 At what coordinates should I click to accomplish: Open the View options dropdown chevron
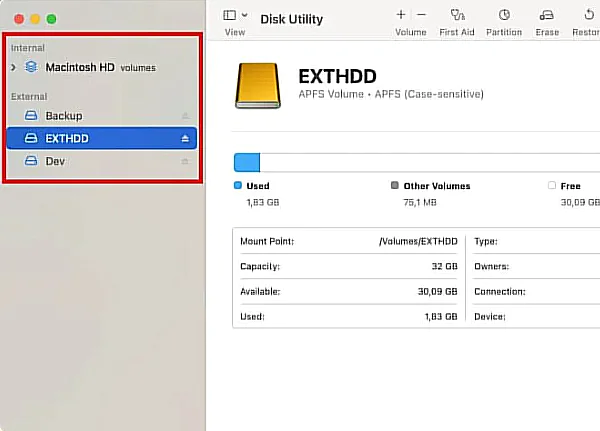[x=245, y=15]
